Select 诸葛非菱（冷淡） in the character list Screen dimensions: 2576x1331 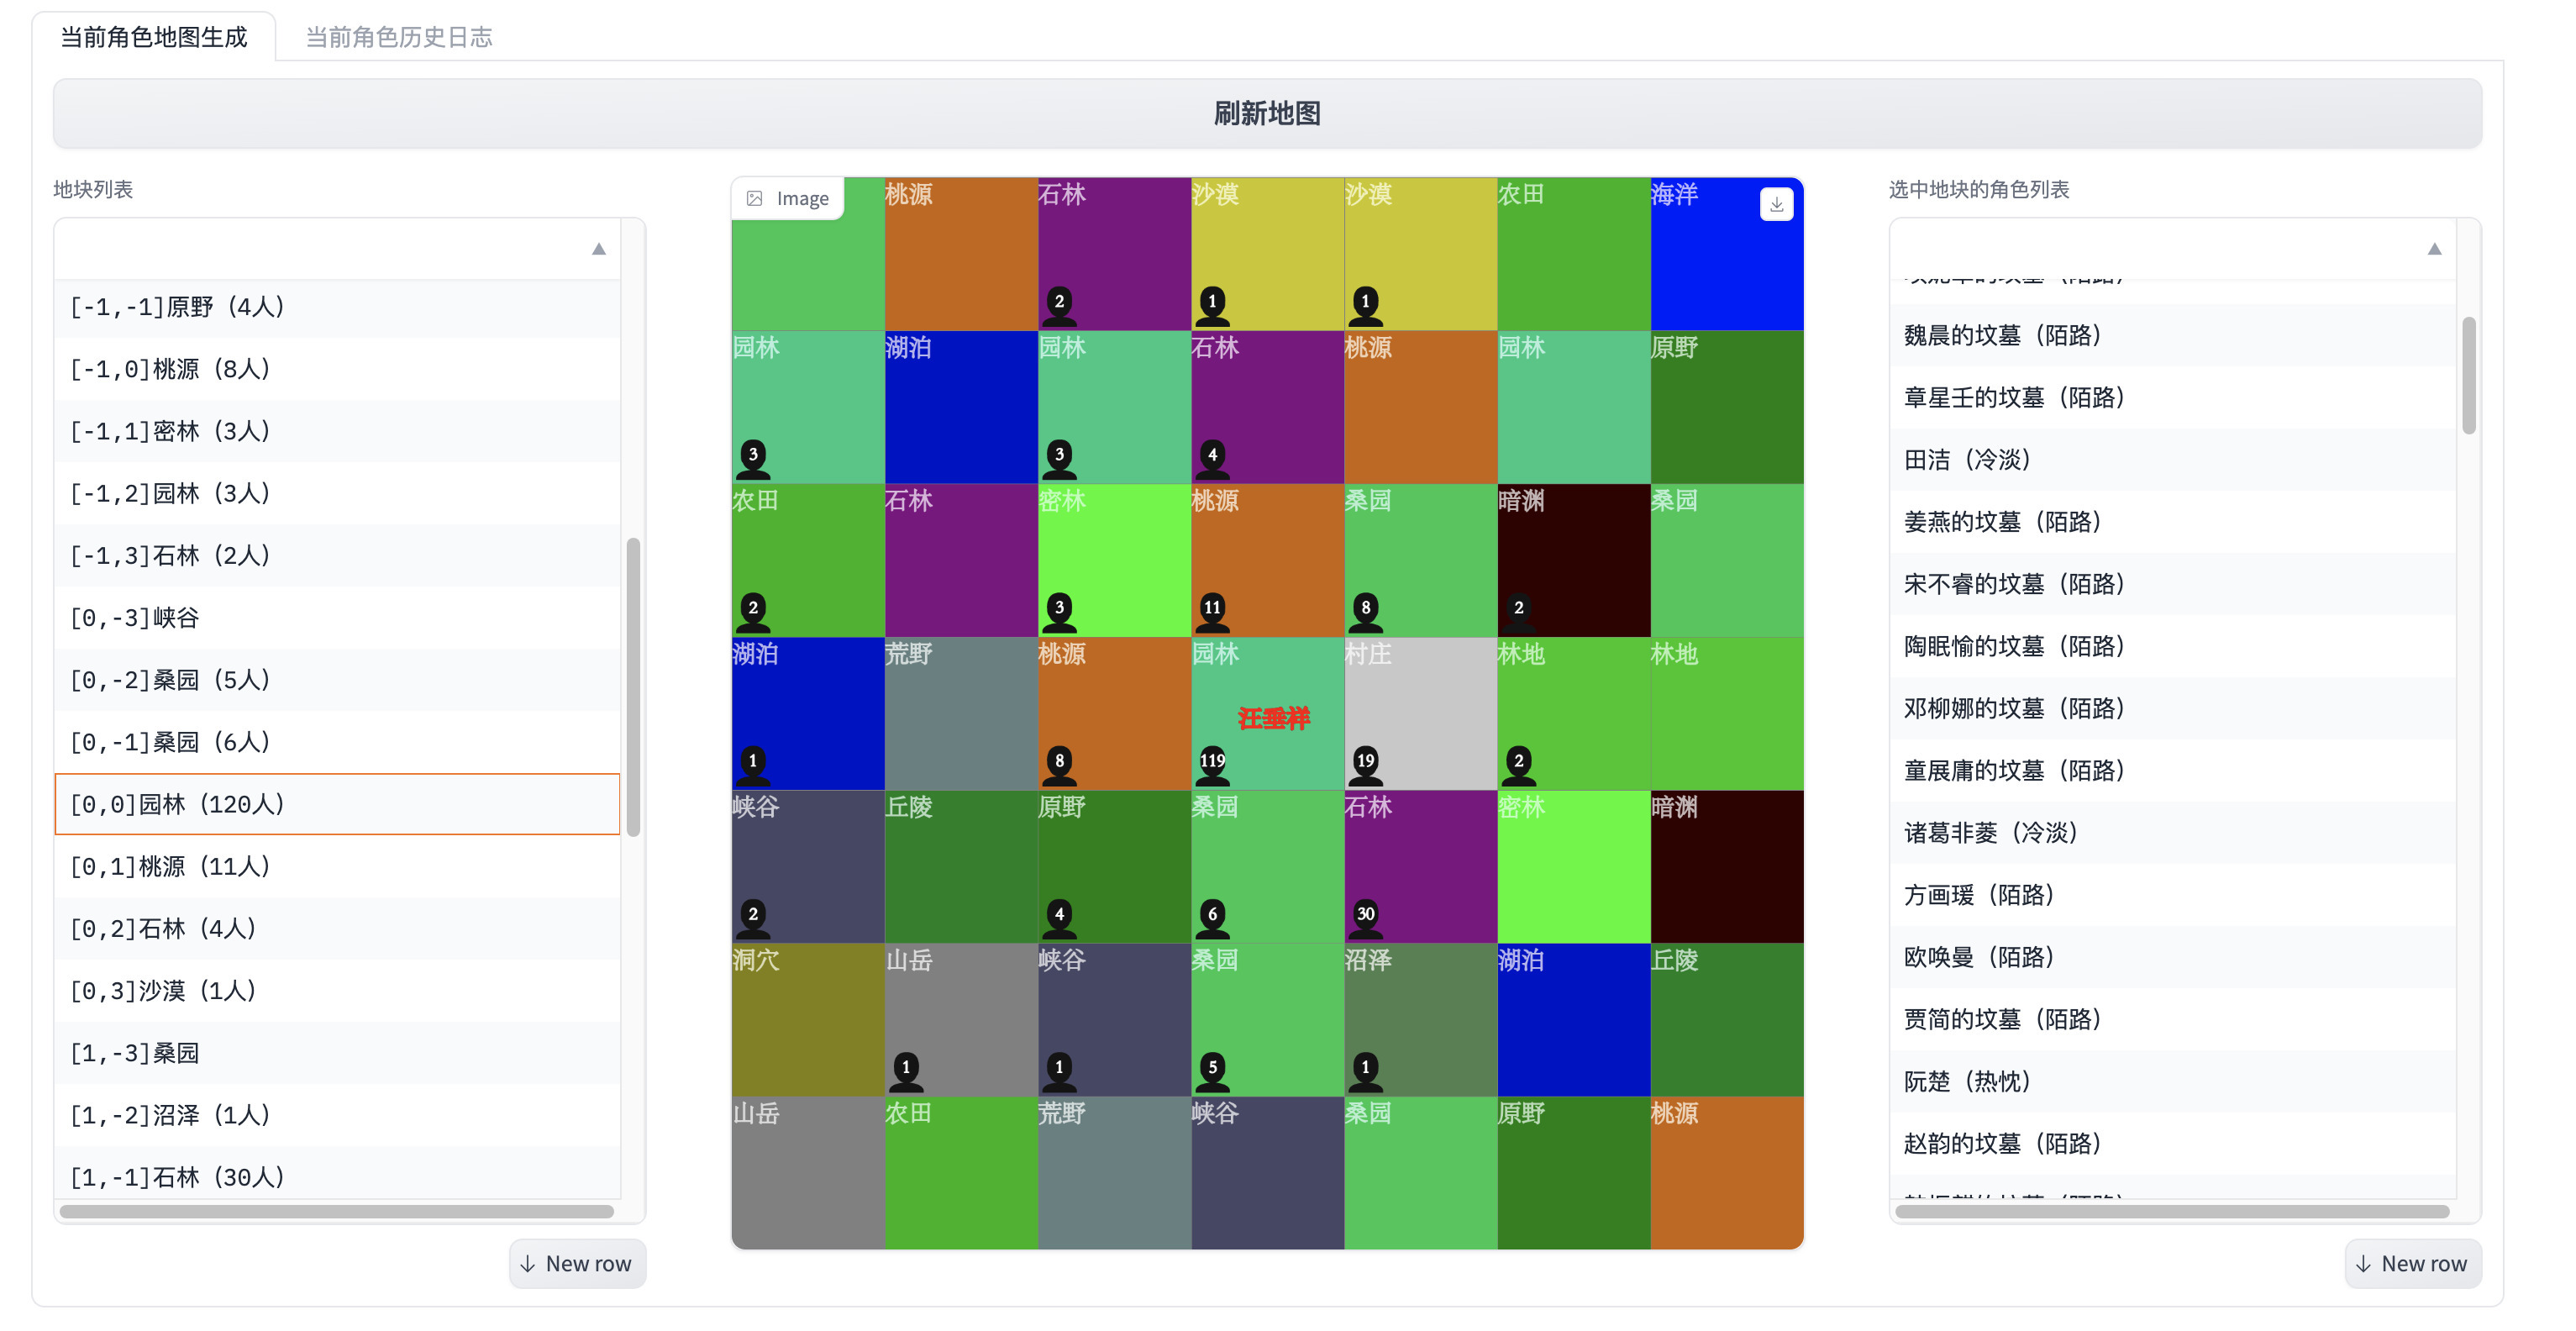click(x=2172, y=833)
